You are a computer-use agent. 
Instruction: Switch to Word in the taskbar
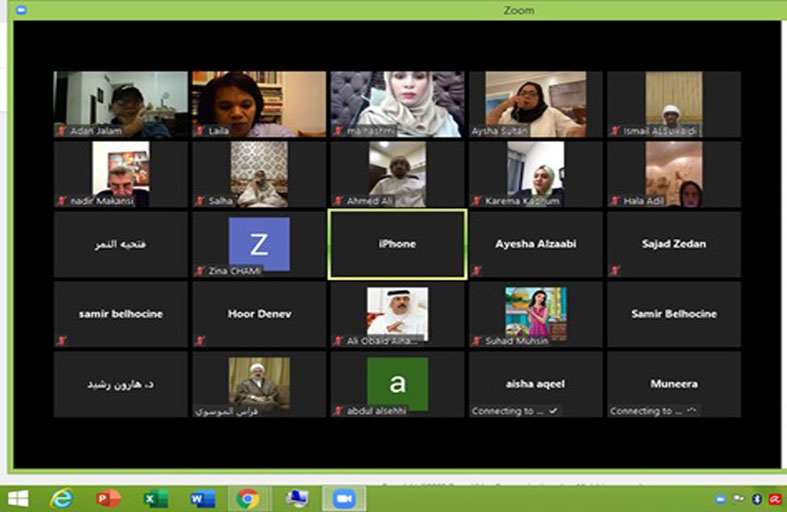(x=202, y=498)
